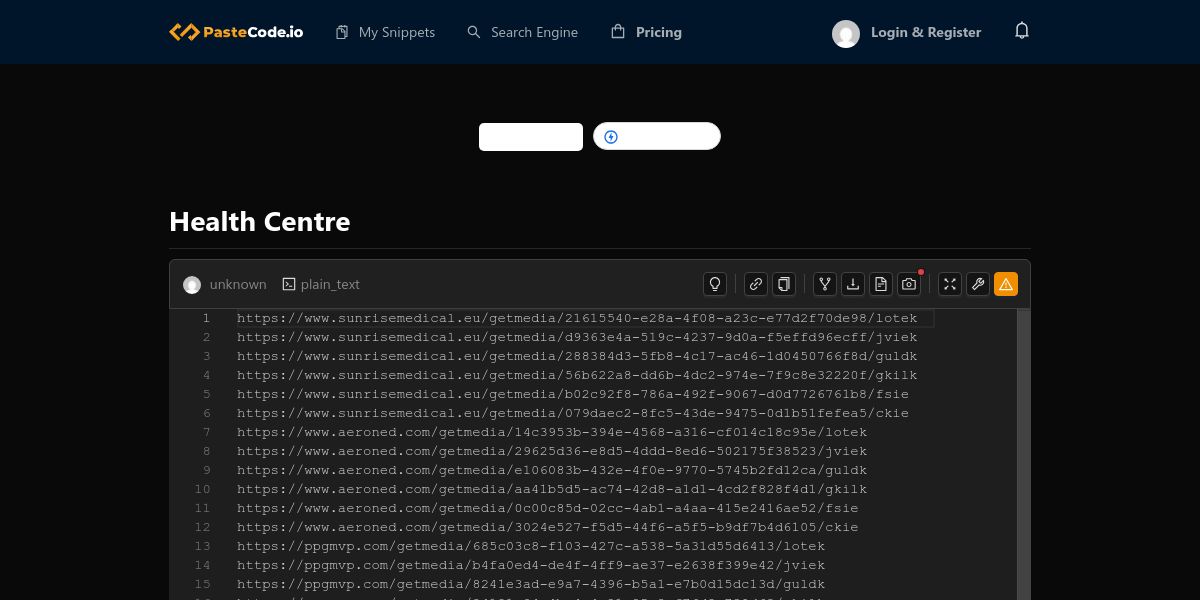1200x600 pixels.
Task: Click Login & Register
Action: (x=926, y=32)
